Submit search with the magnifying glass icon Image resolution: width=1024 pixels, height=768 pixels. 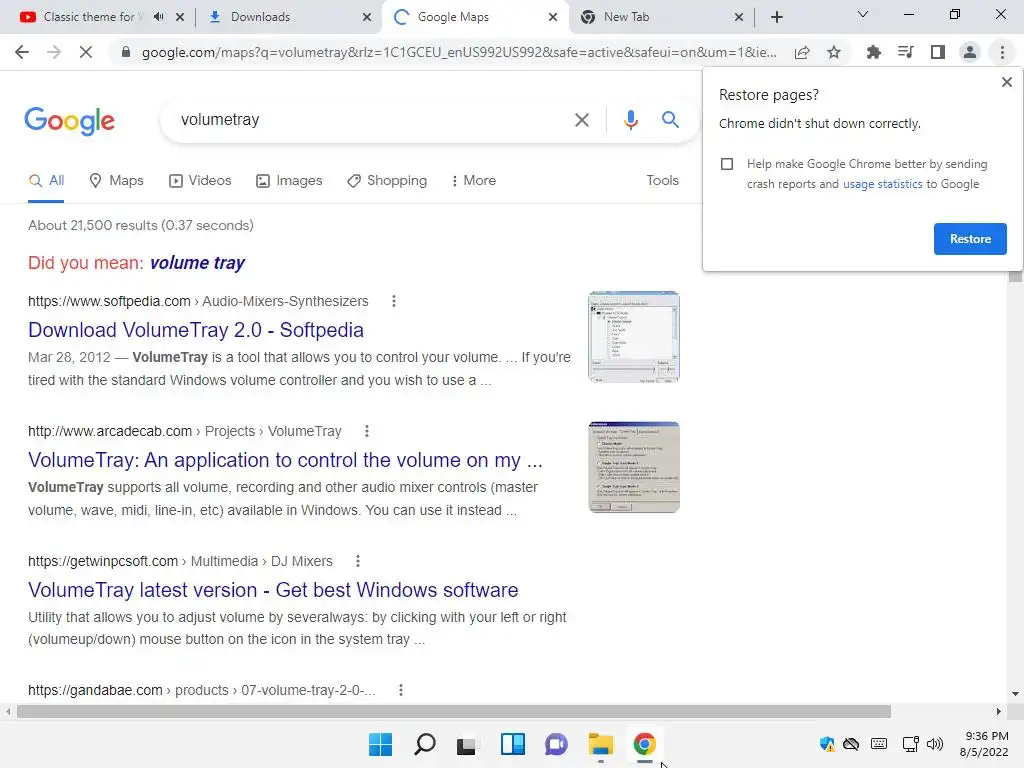tap(670, 120)
